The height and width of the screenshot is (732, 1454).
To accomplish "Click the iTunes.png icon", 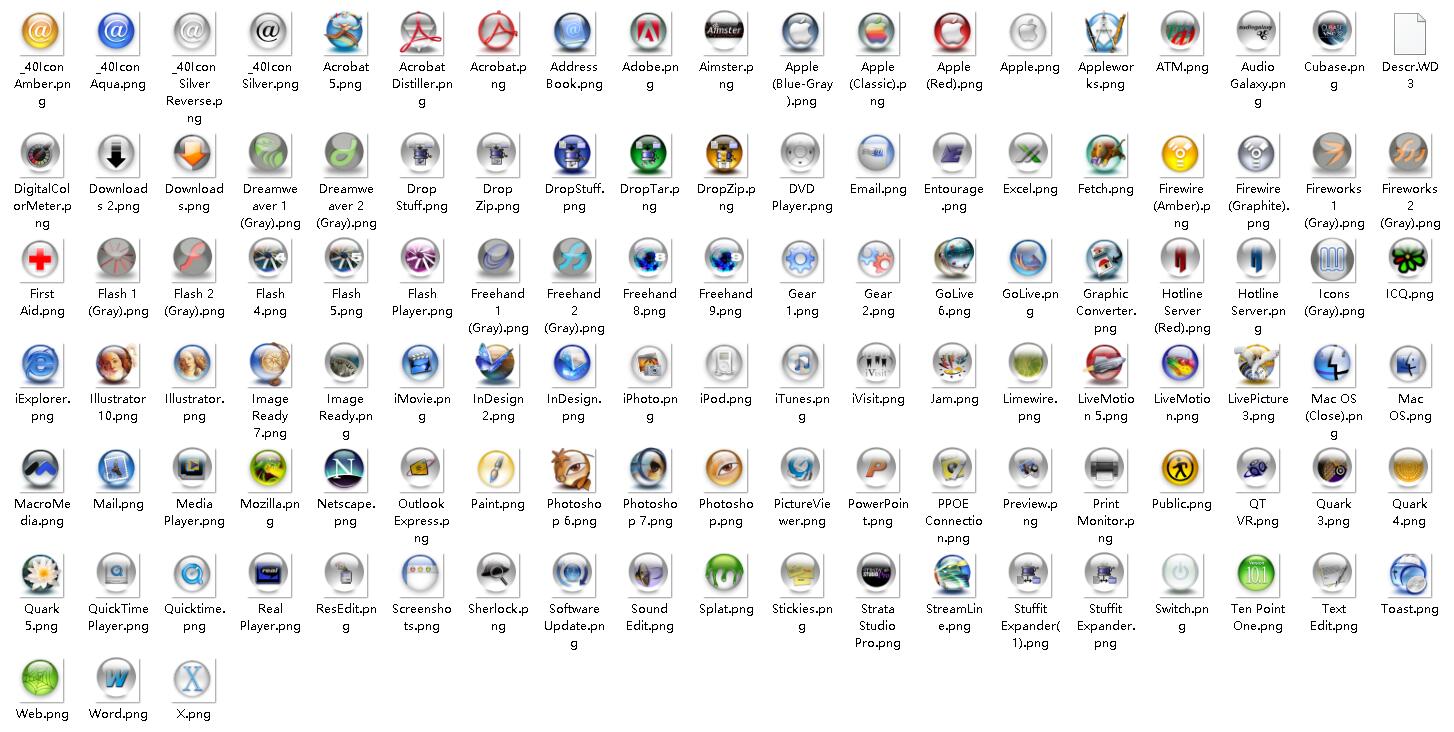I will [x=801, y=364].
